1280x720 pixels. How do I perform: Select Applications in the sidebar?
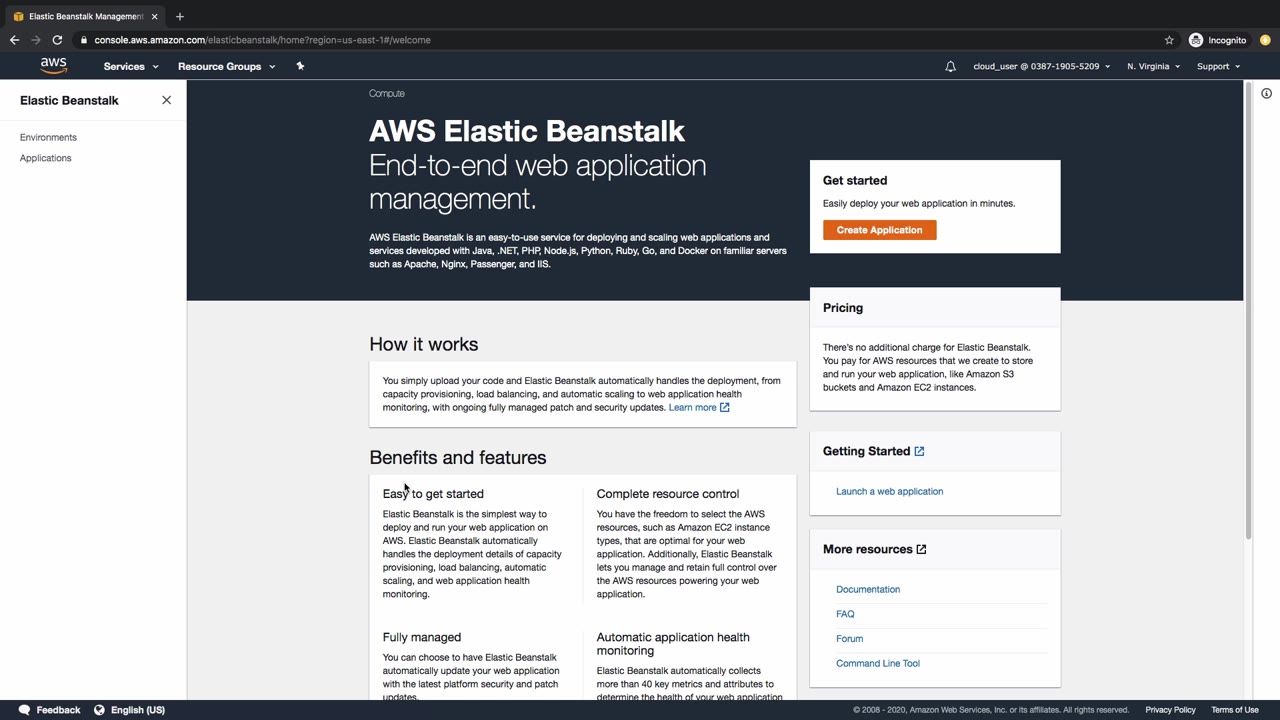(x=46, y=158)
